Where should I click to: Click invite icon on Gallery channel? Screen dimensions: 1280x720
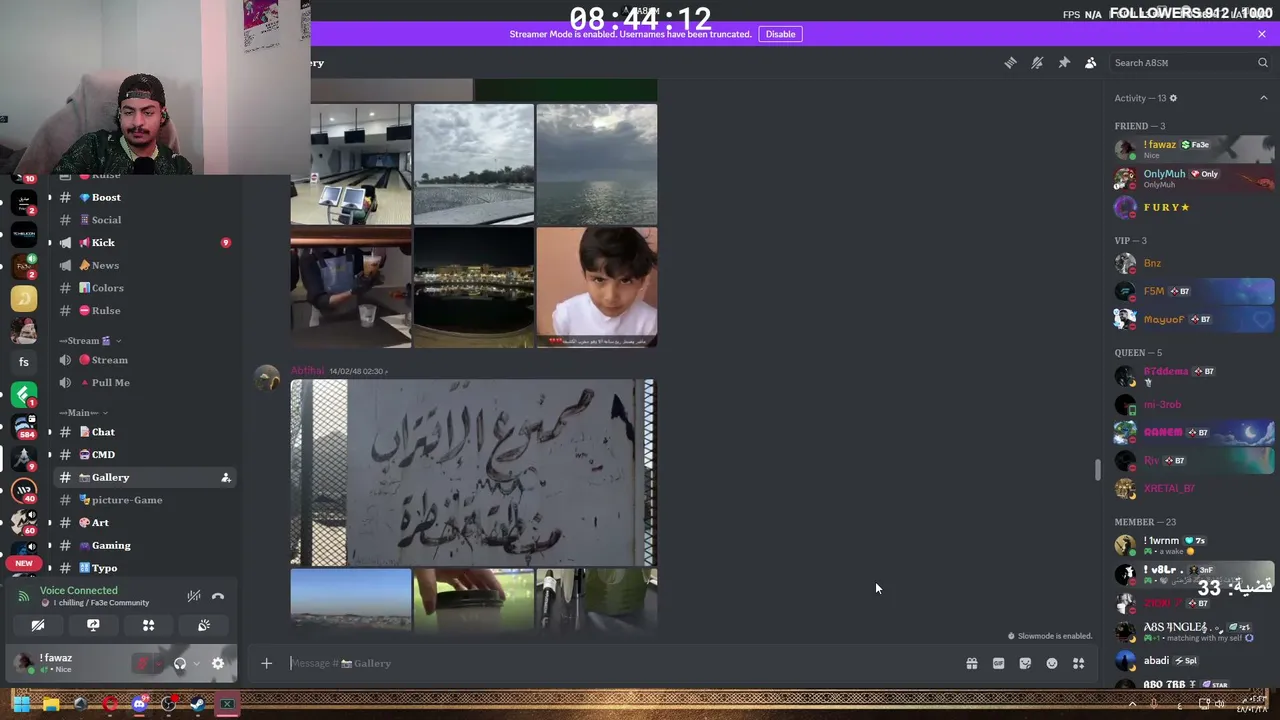pos(225,478)
